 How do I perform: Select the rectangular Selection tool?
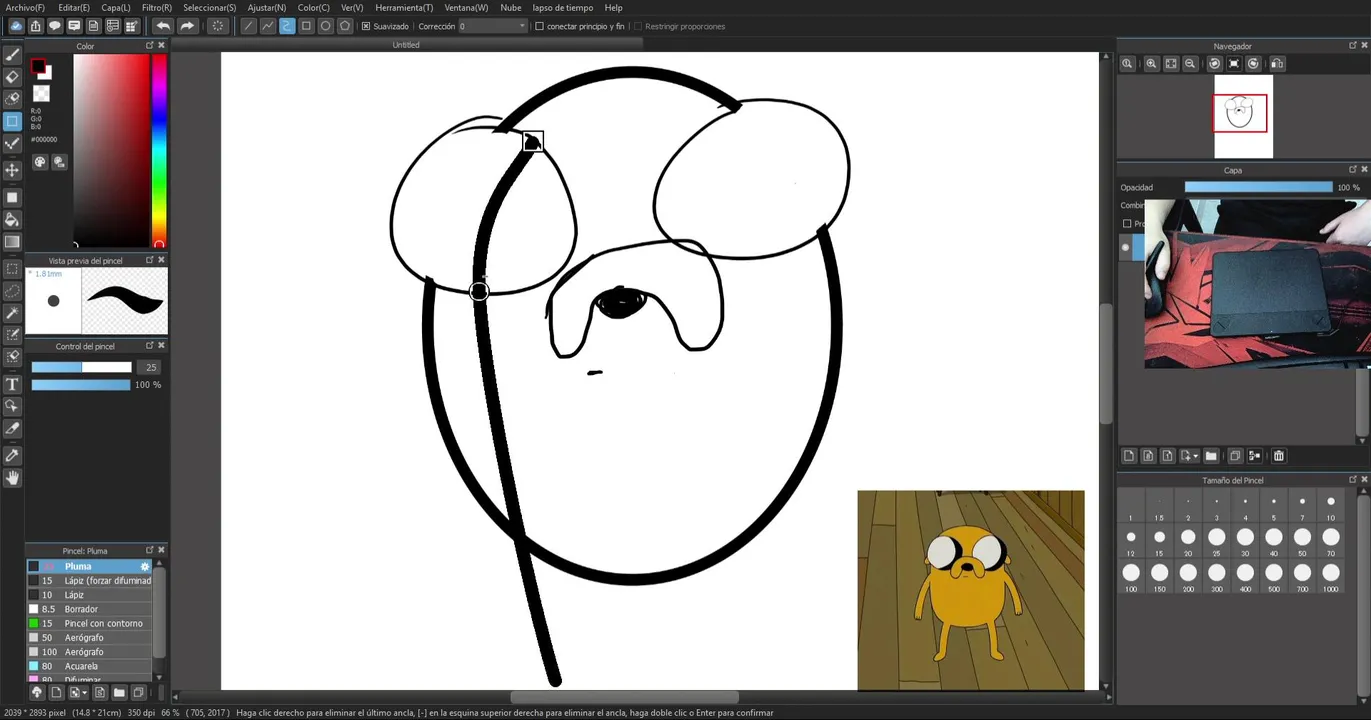(12, 269)
